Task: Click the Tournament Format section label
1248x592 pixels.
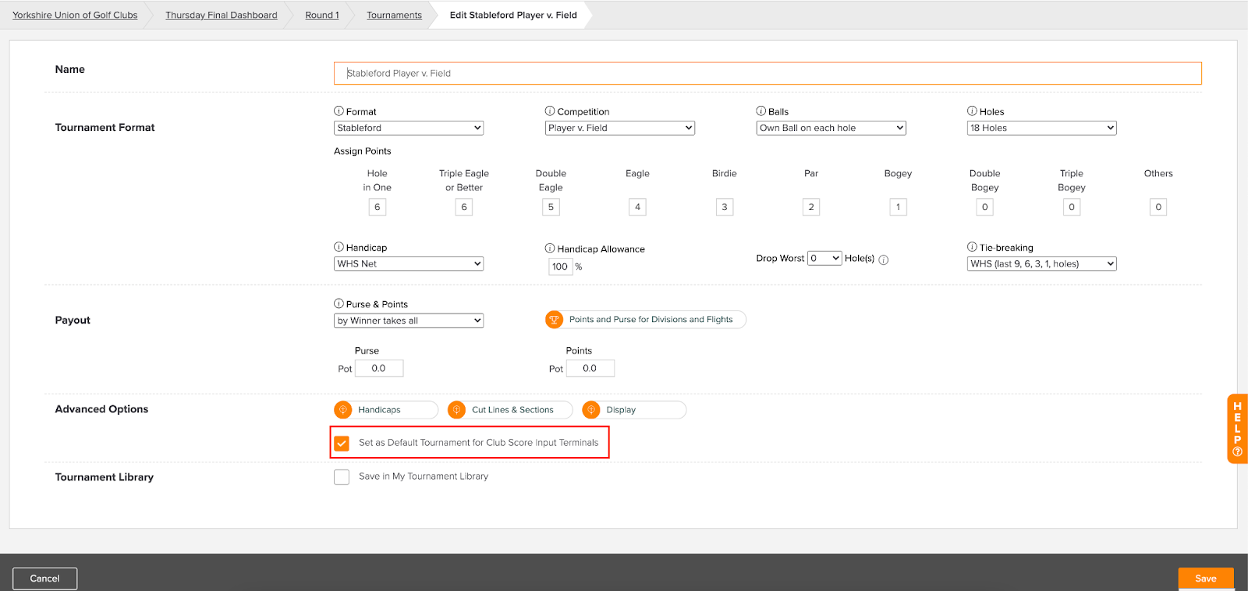Action: coord(105,128)
